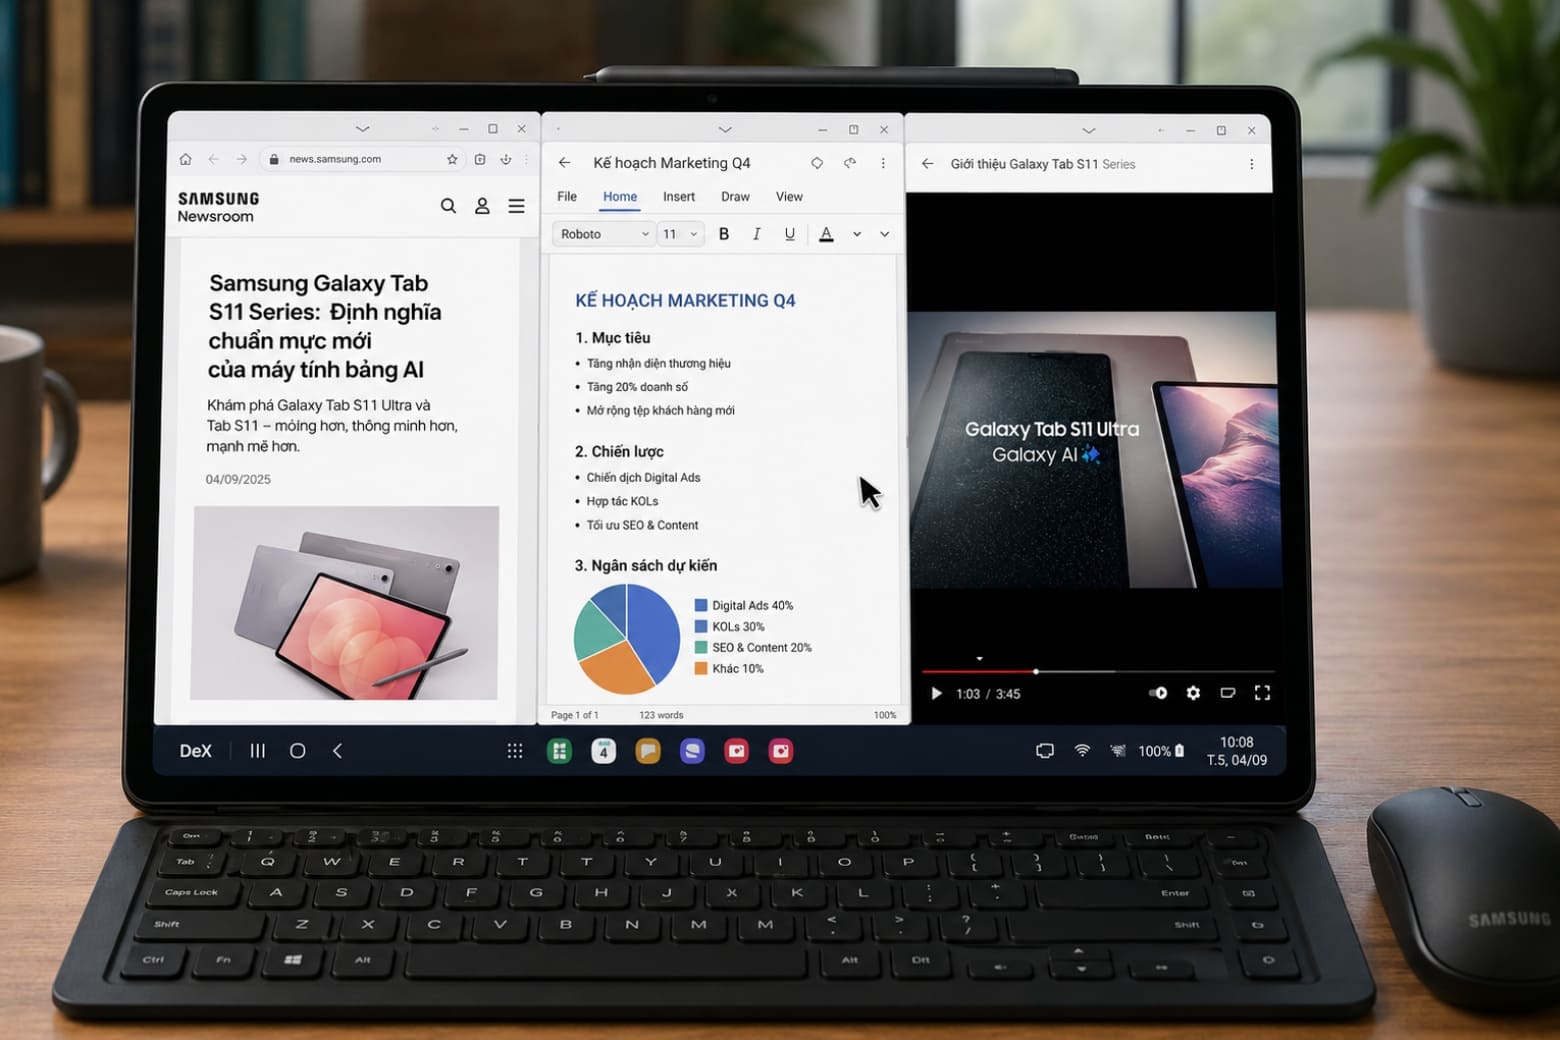Click the budget pie chart
The image size is (1560, 1040).
[x=627, y=638]
